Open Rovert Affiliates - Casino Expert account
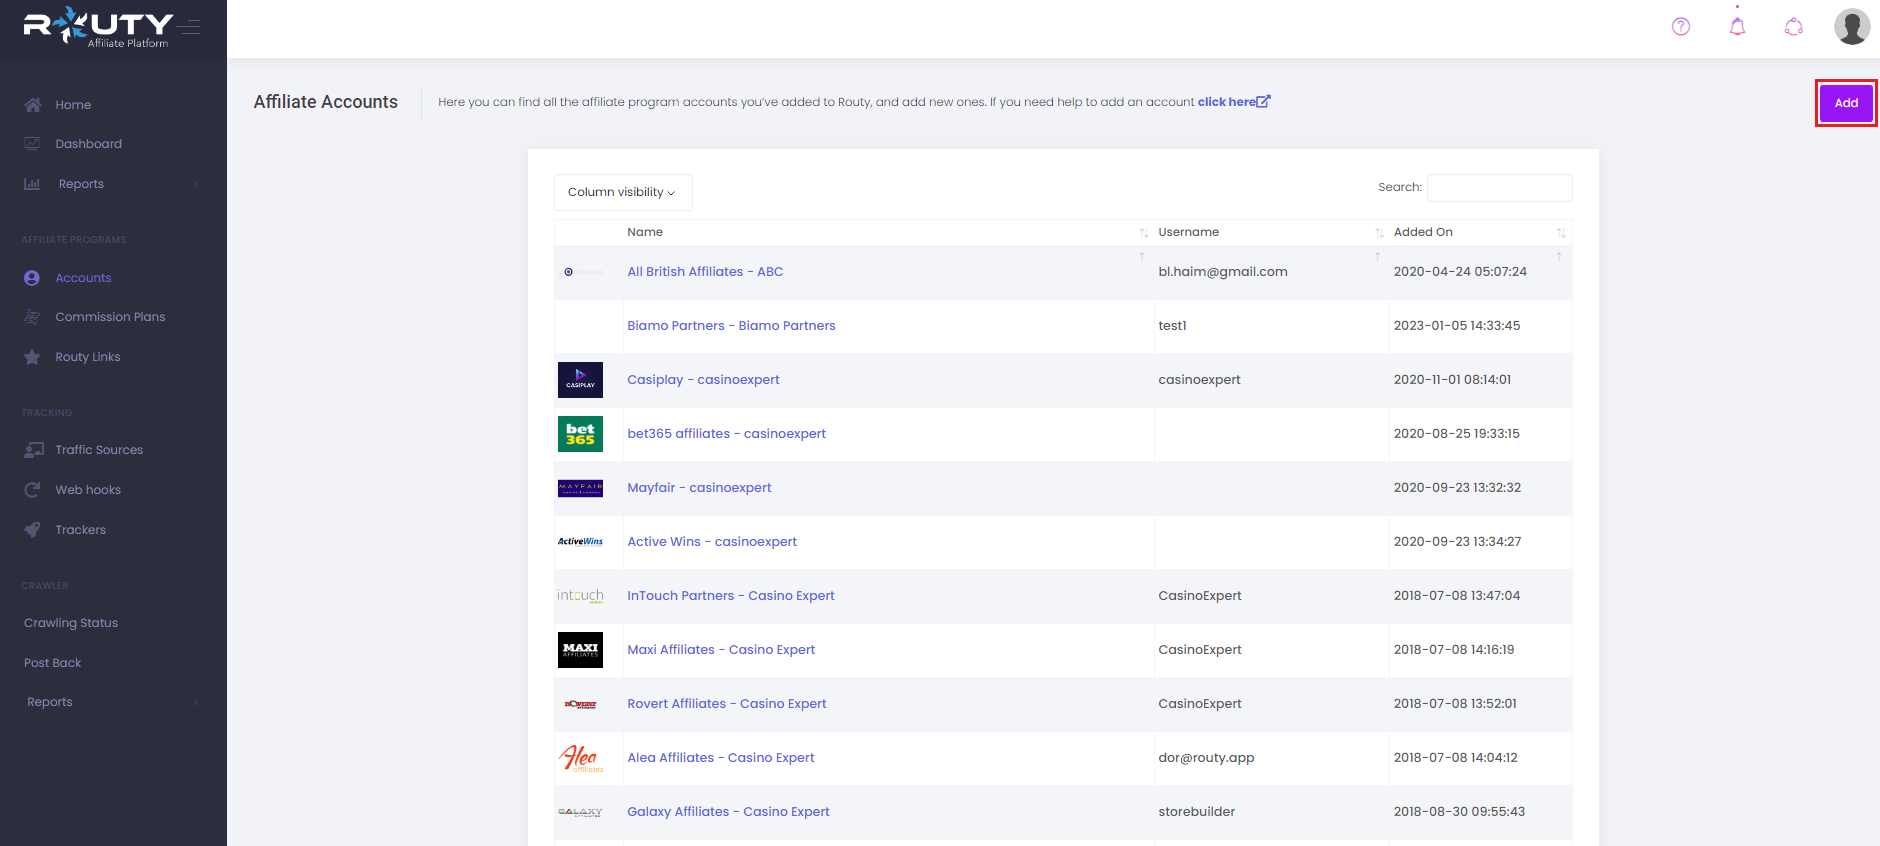The height and width of the screenshot is (846, 1880). pyautogui.click(x=726, y=704)
